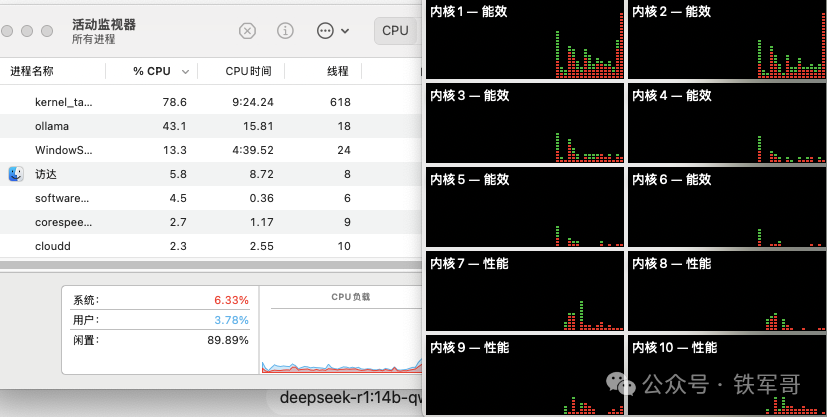This screenshot has width=827, height=417.
Task: Click the 618 thread count value
Action: click(x=340, y=102)
